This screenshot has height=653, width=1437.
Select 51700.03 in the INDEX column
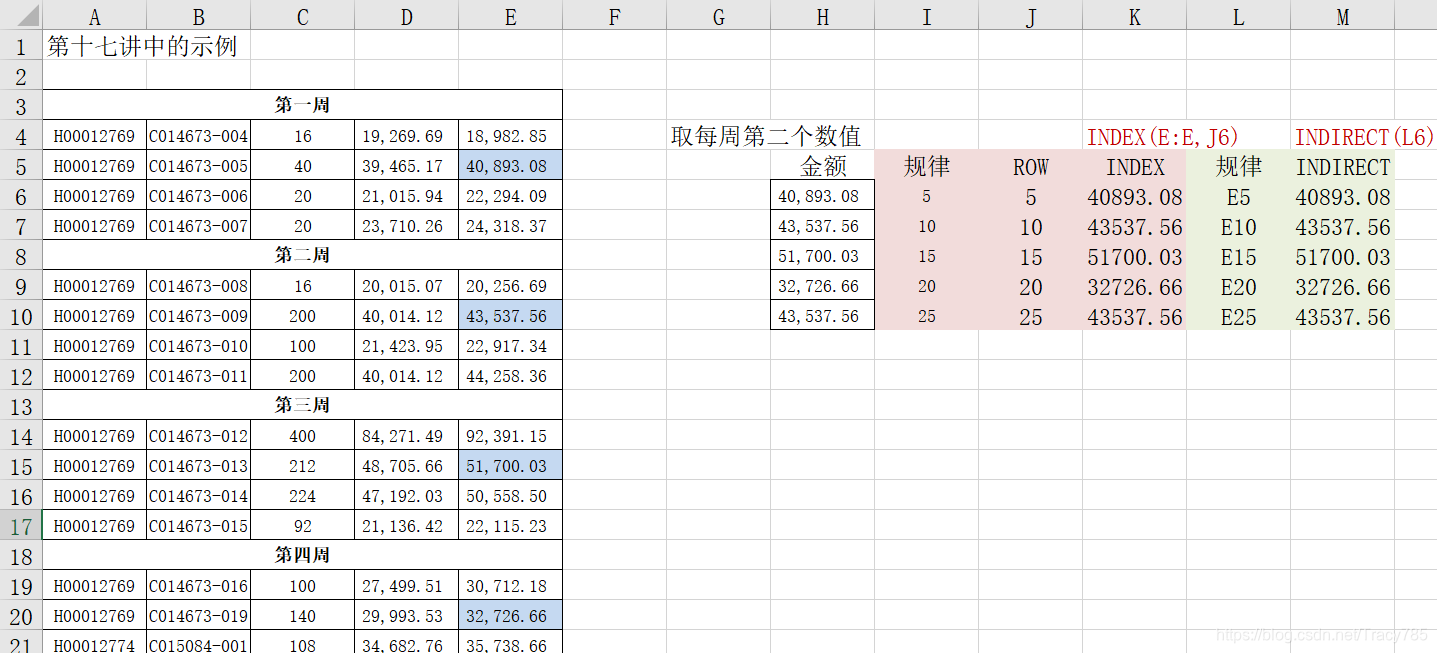click(1134, 257)
